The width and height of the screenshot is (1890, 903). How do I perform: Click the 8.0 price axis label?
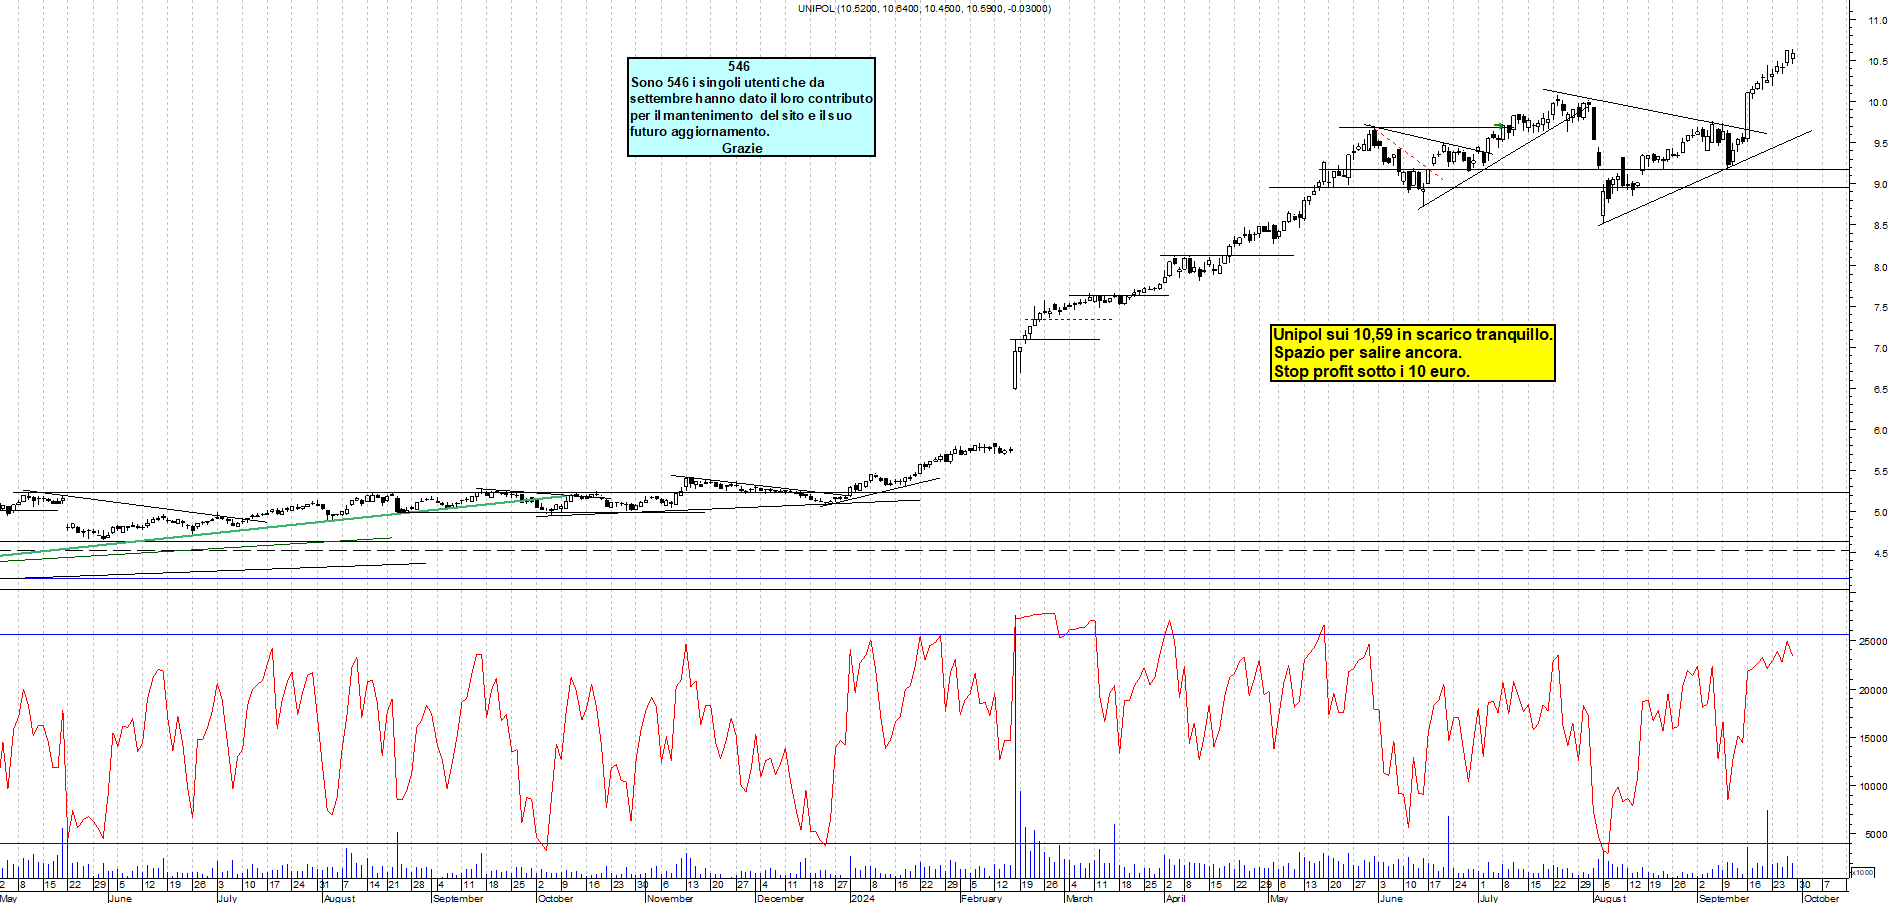(1880, 267)
